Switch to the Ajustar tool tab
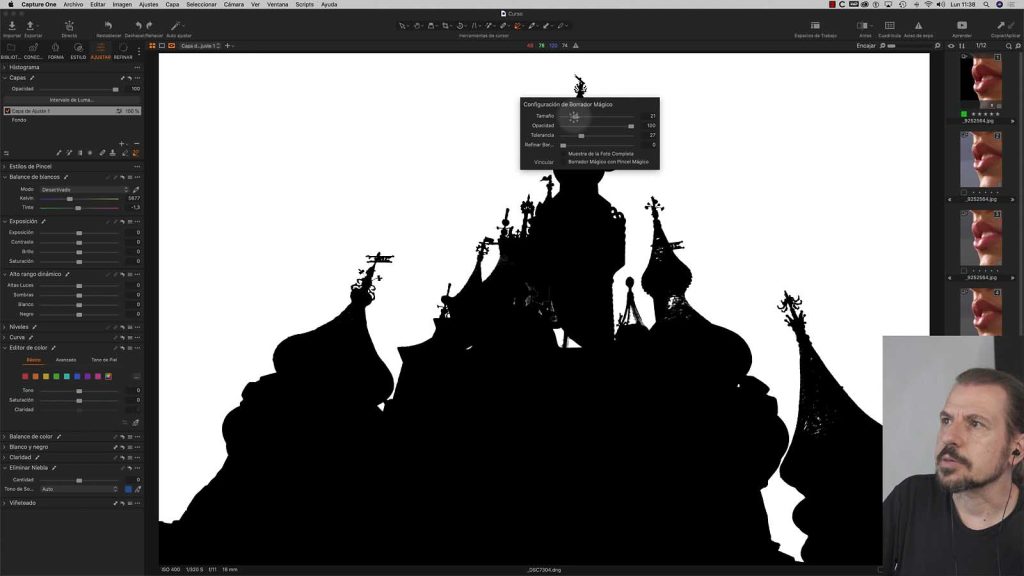 click(101, 48)
